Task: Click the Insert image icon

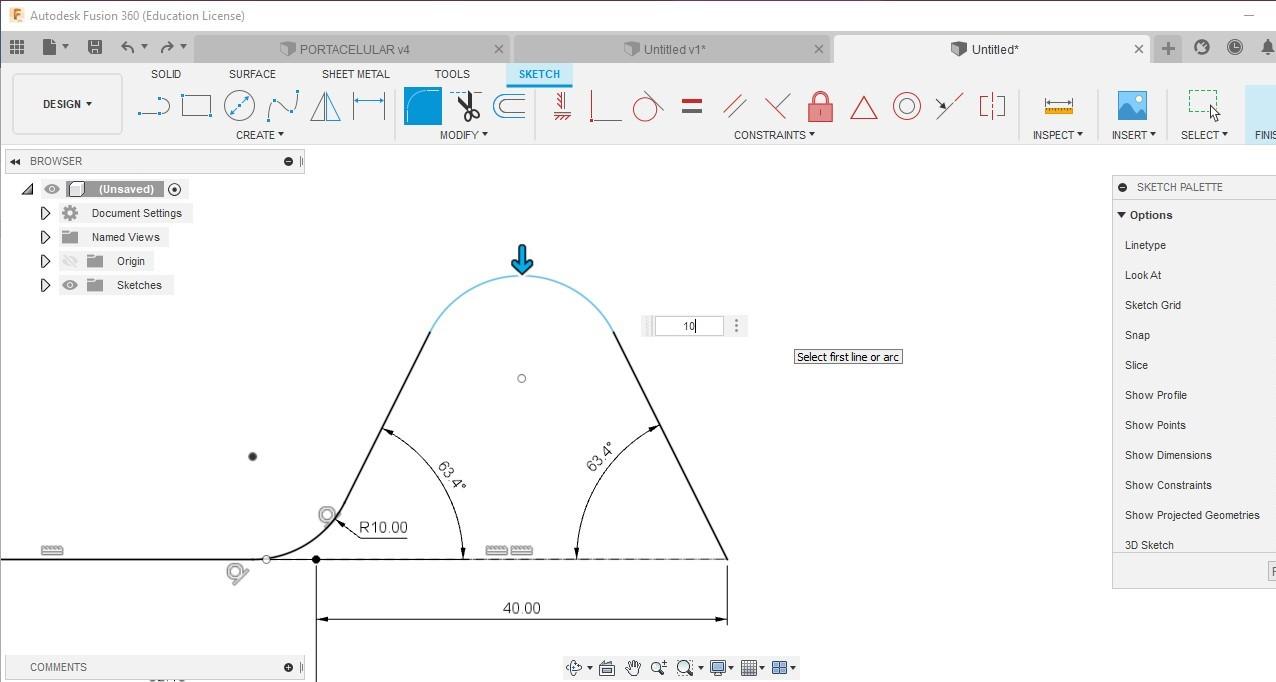Action: (x=1132, y=105)
